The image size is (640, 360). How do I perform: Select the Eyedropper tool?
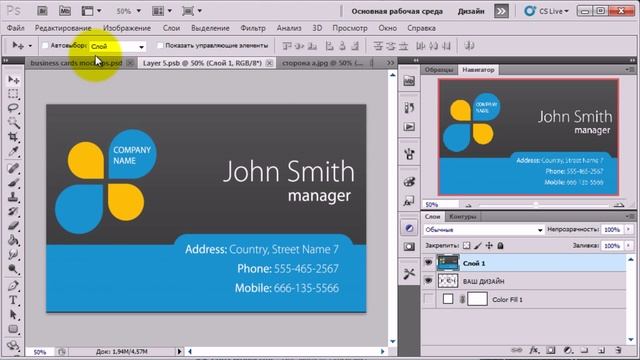[x=13, y=151]
